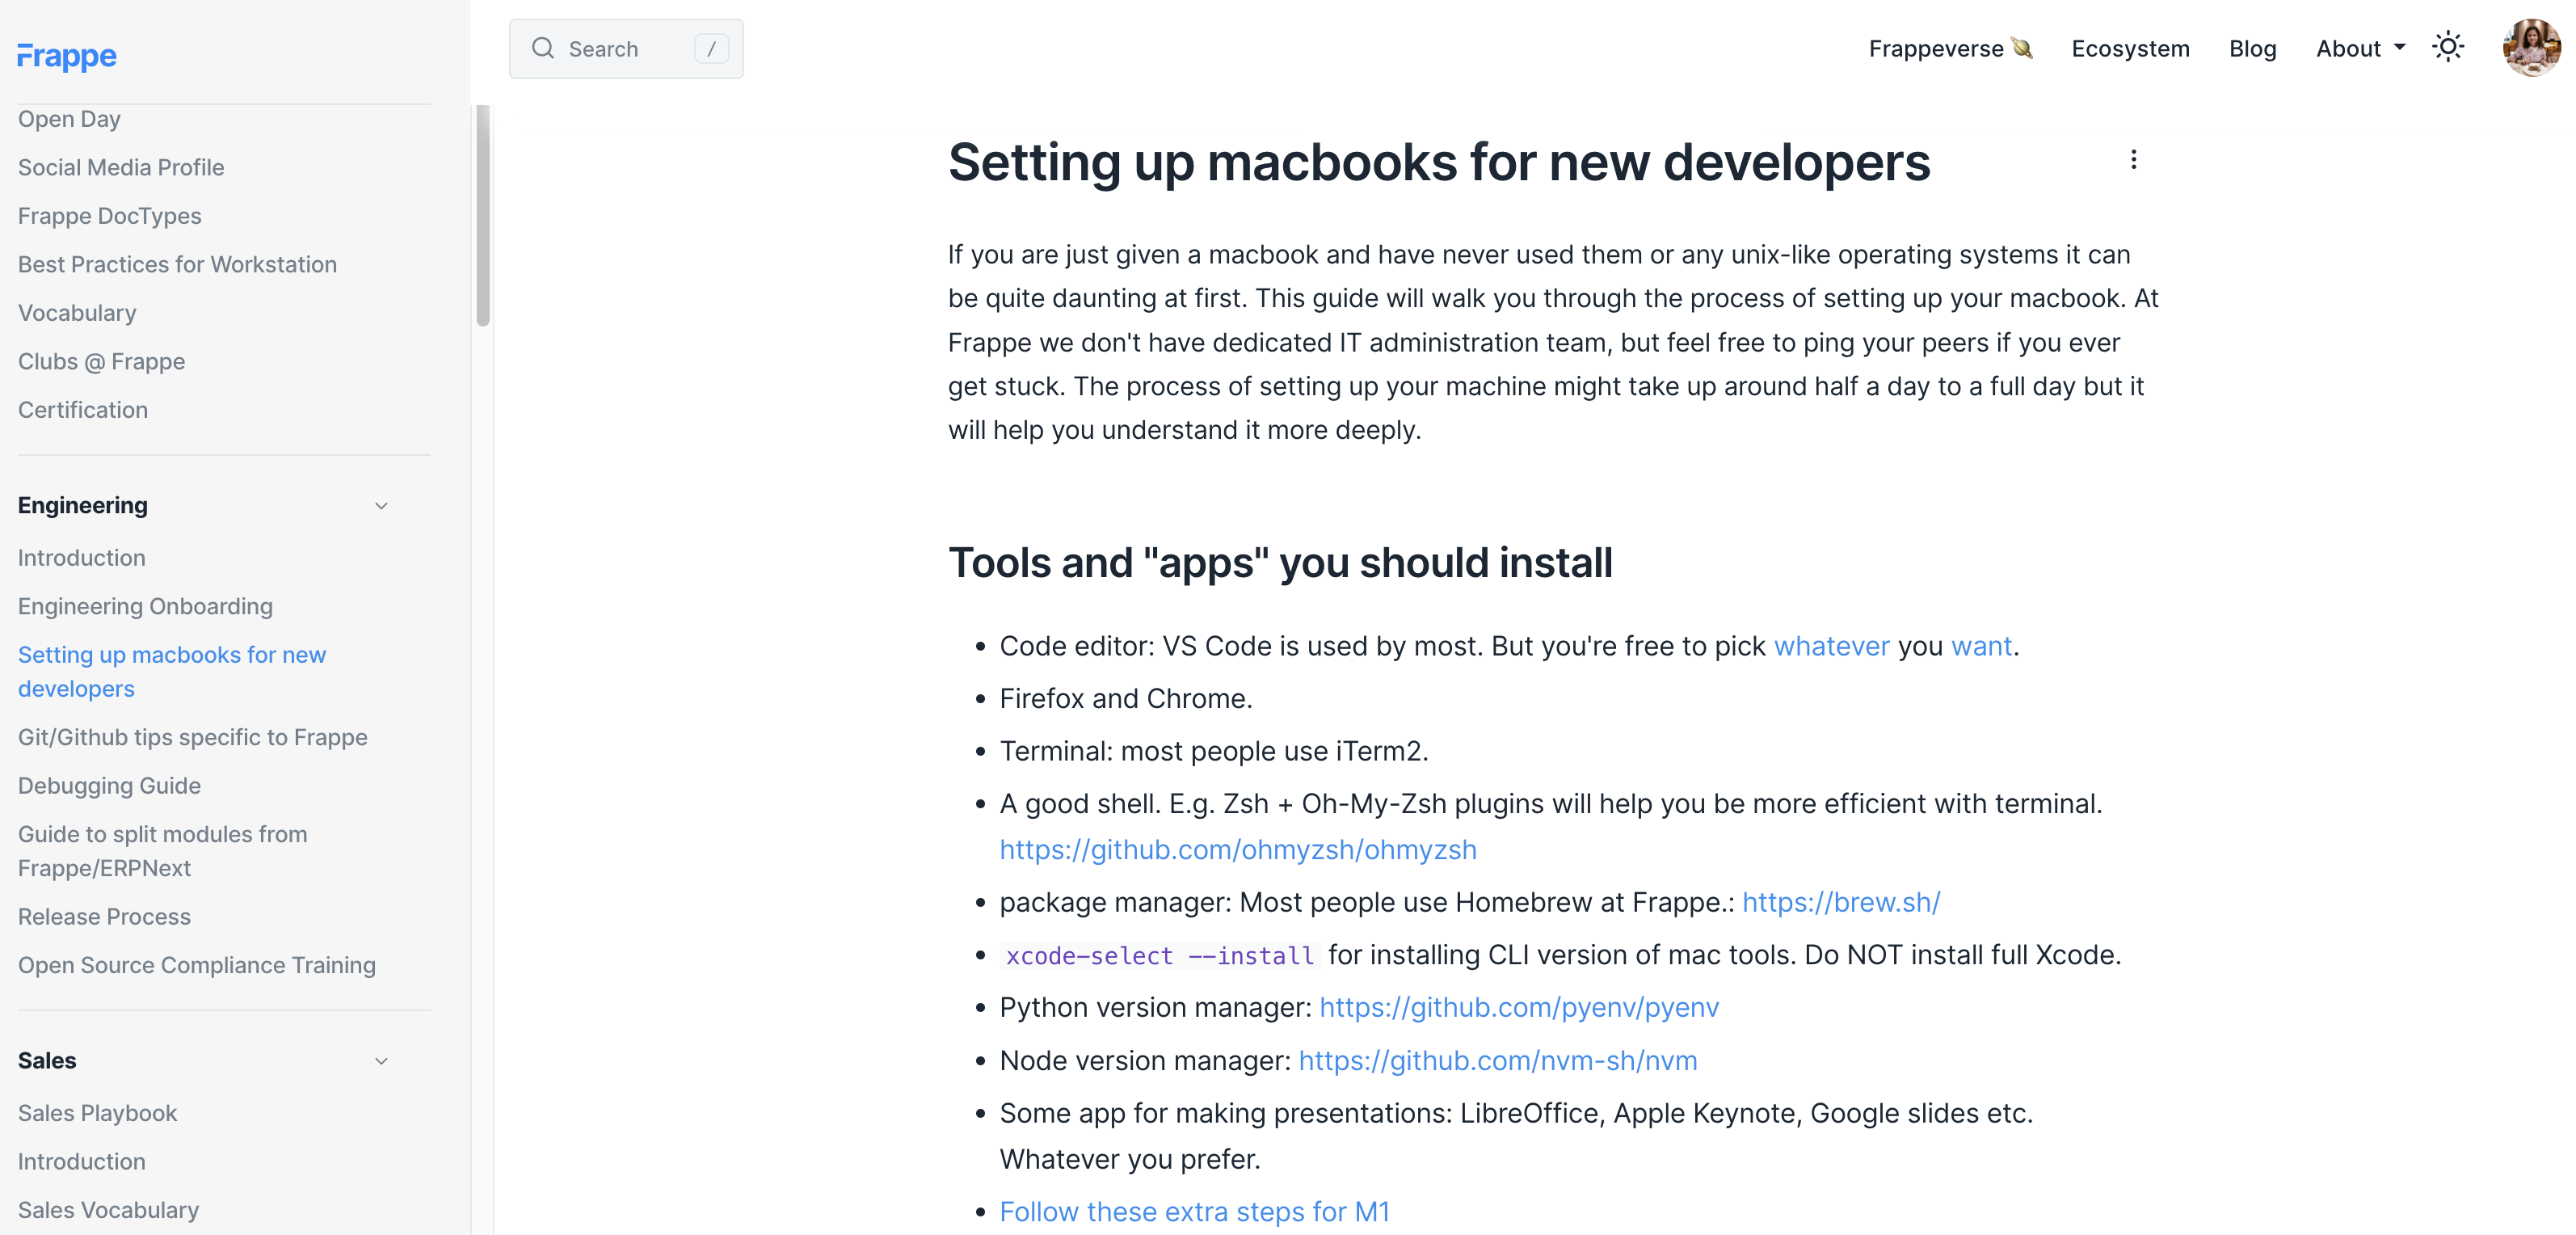The image size is (2576, 1235).
Task: Click the page title heading
Action: click(x=1438, y=162)
